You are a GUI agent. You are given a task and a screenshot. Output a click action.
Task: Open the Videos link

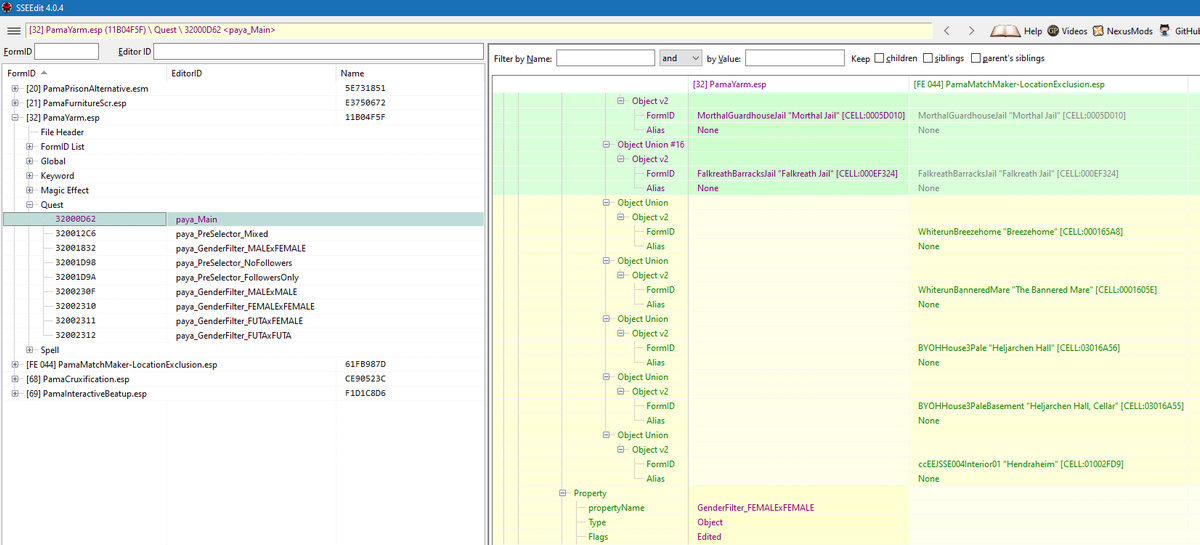[x=1067, y=31]
